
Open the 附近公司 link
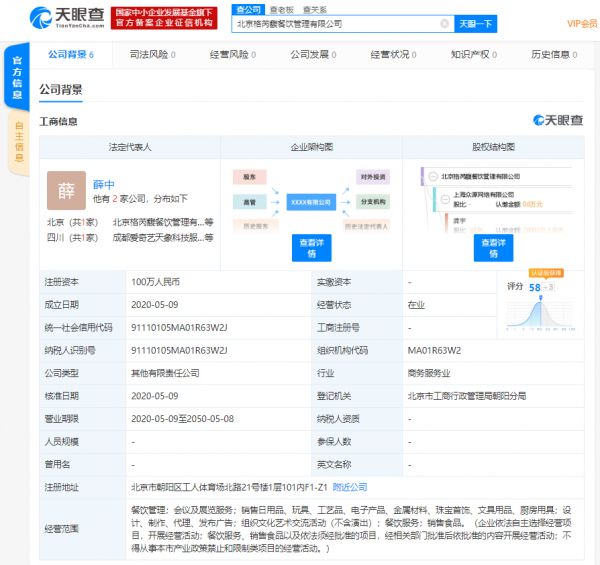tap(349, 487)
